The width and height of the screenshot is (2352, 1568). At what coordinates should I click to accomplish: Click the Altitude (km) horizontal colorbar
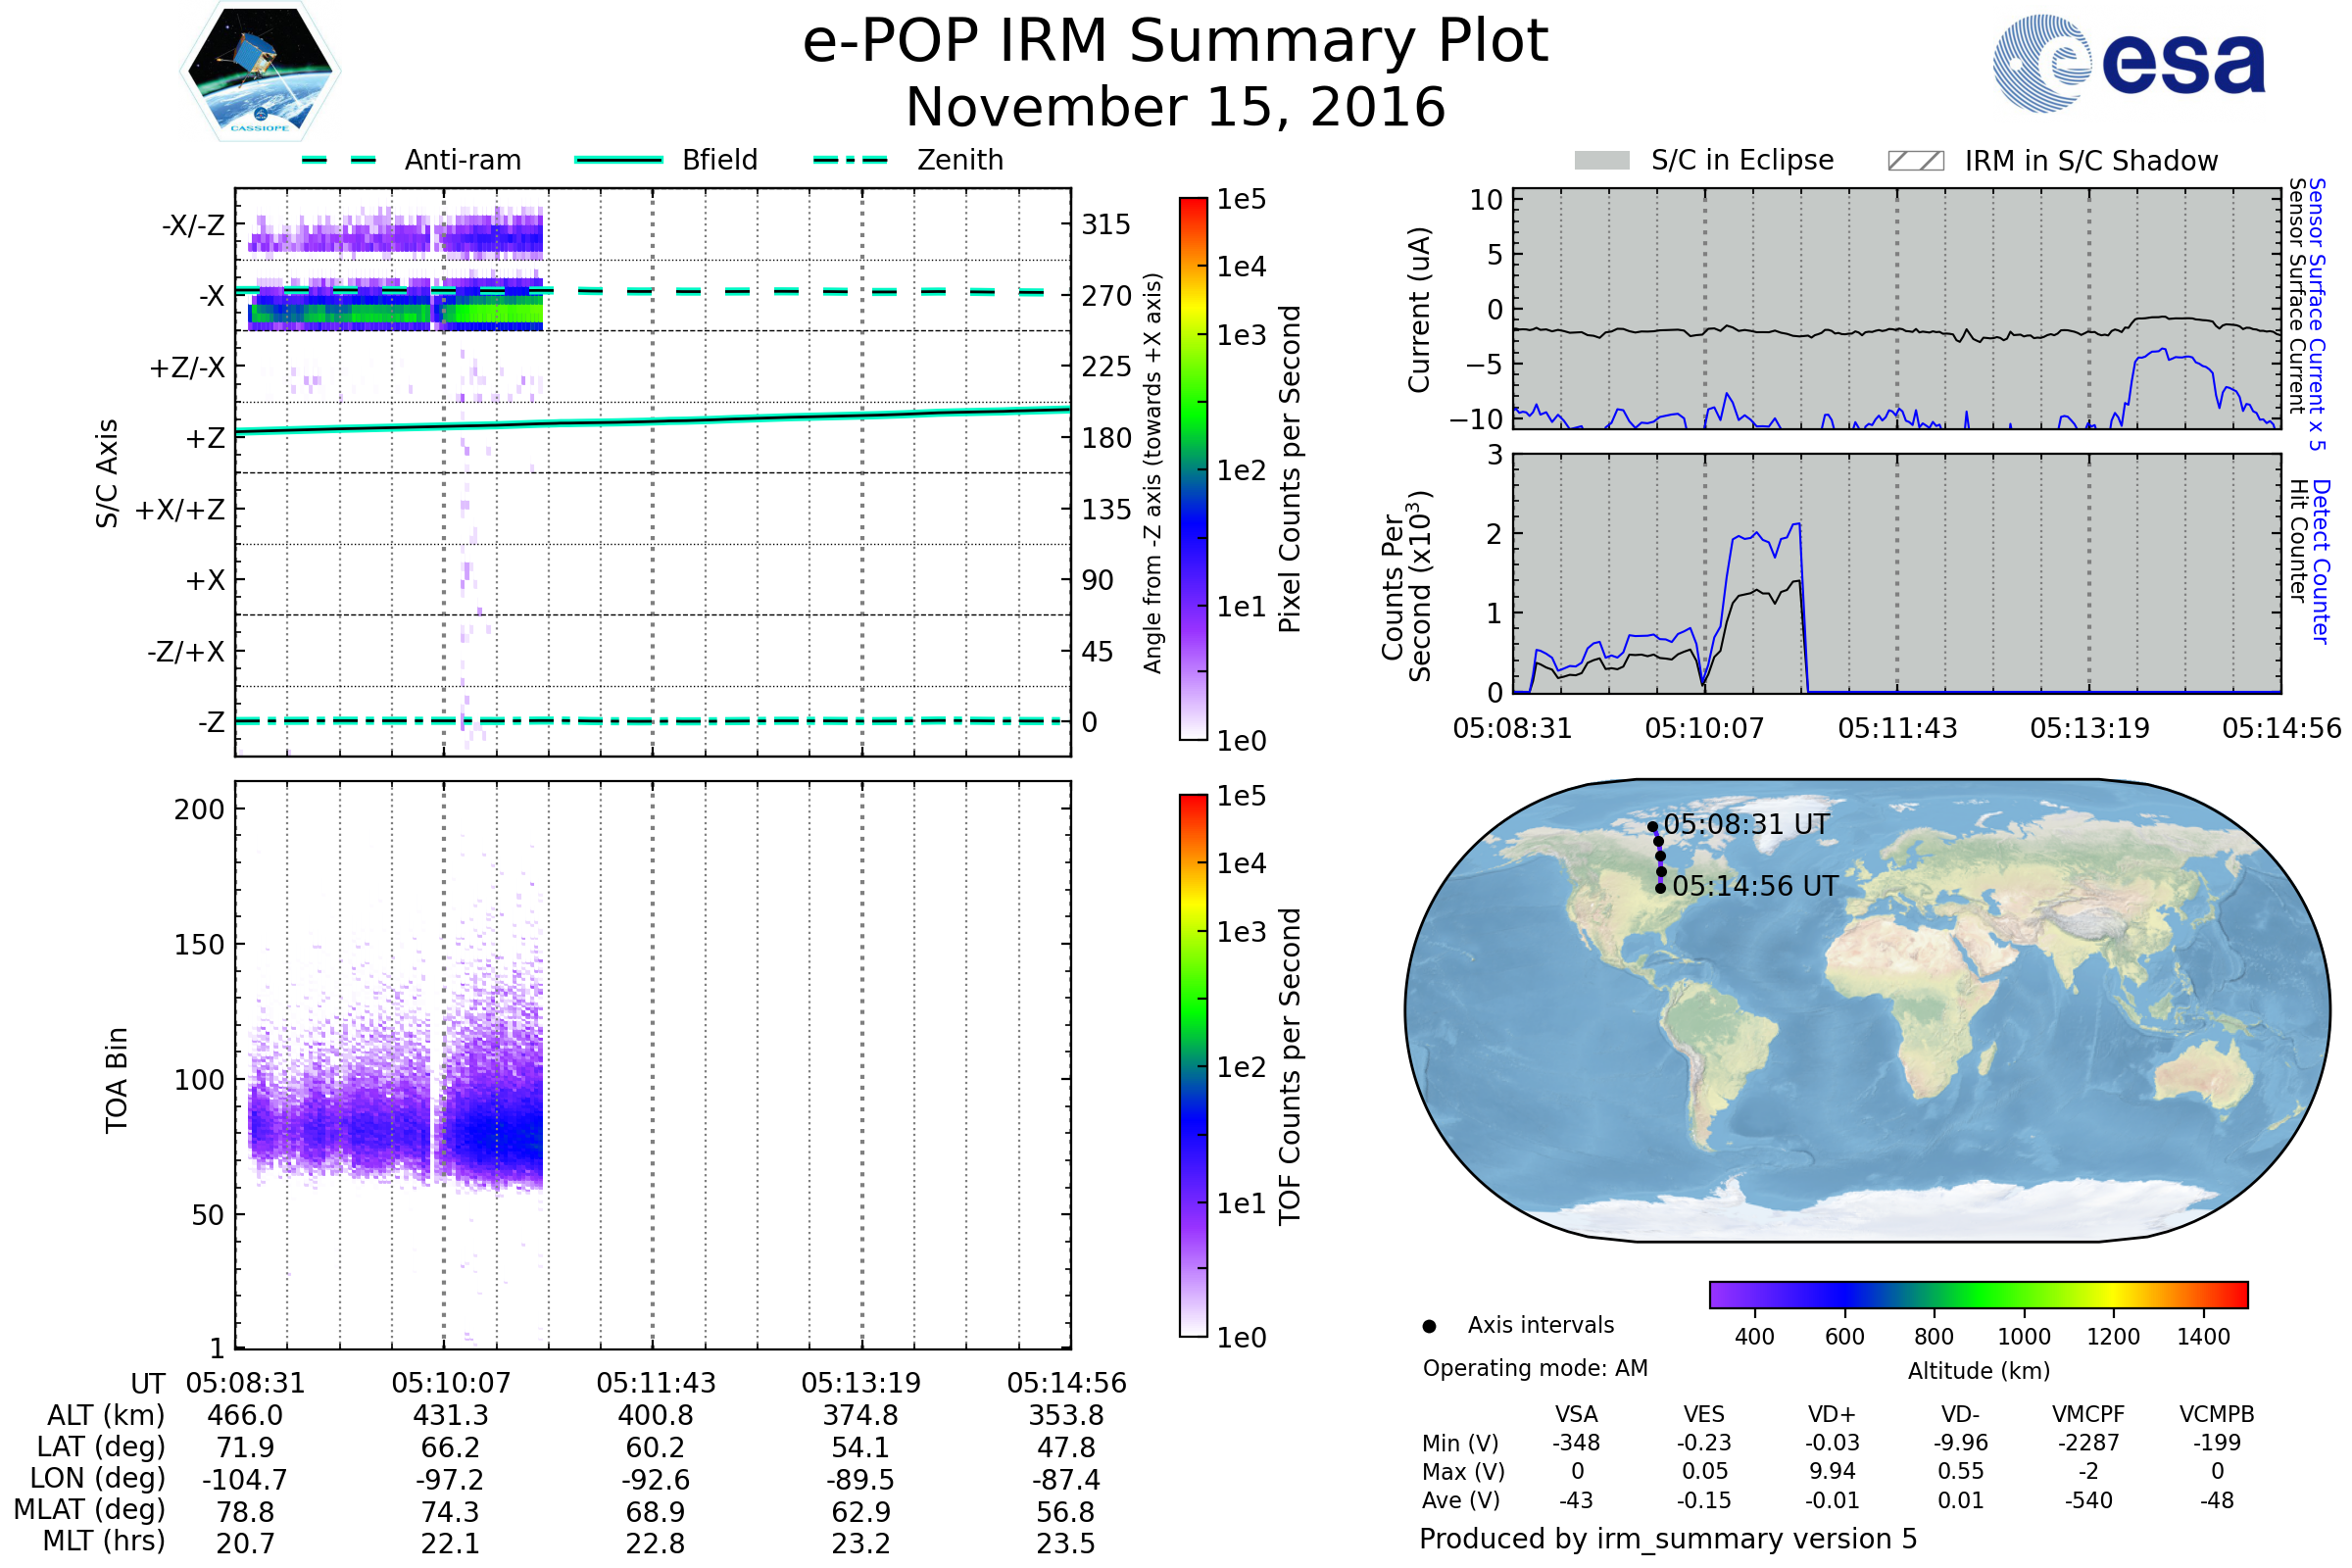tap(1978, 1294)
